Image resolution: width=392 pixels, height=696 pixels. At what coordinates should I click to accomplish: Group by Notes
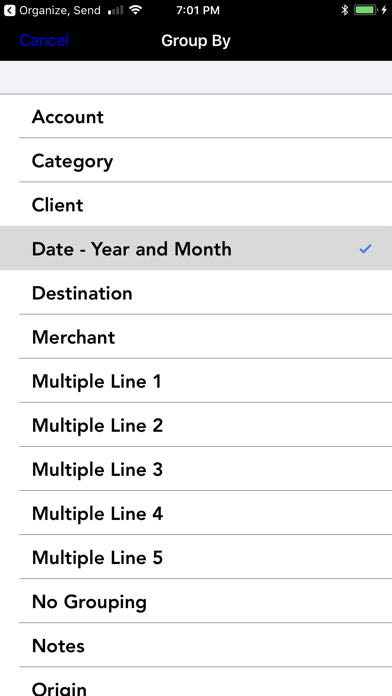(196, 646)
